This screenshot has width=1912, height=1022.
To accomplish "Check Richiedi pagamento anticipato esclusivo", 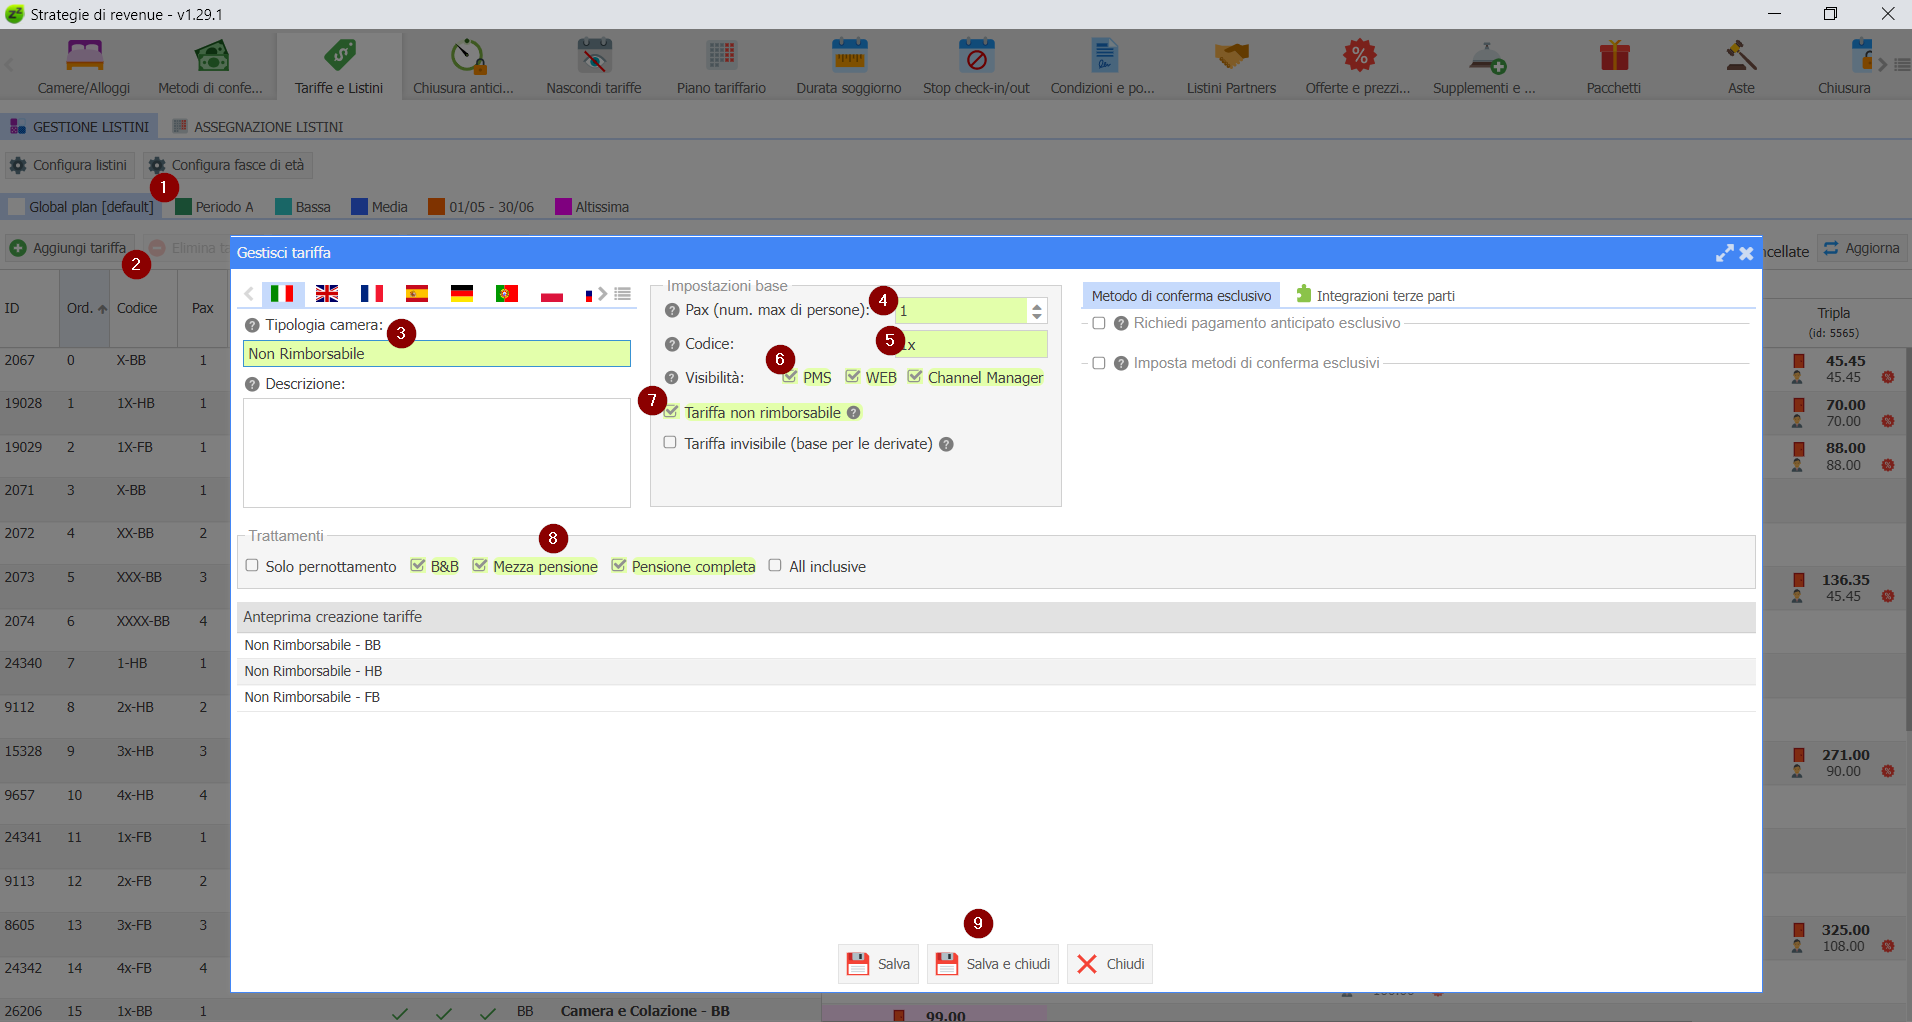I will click(x=1099, y=323).
